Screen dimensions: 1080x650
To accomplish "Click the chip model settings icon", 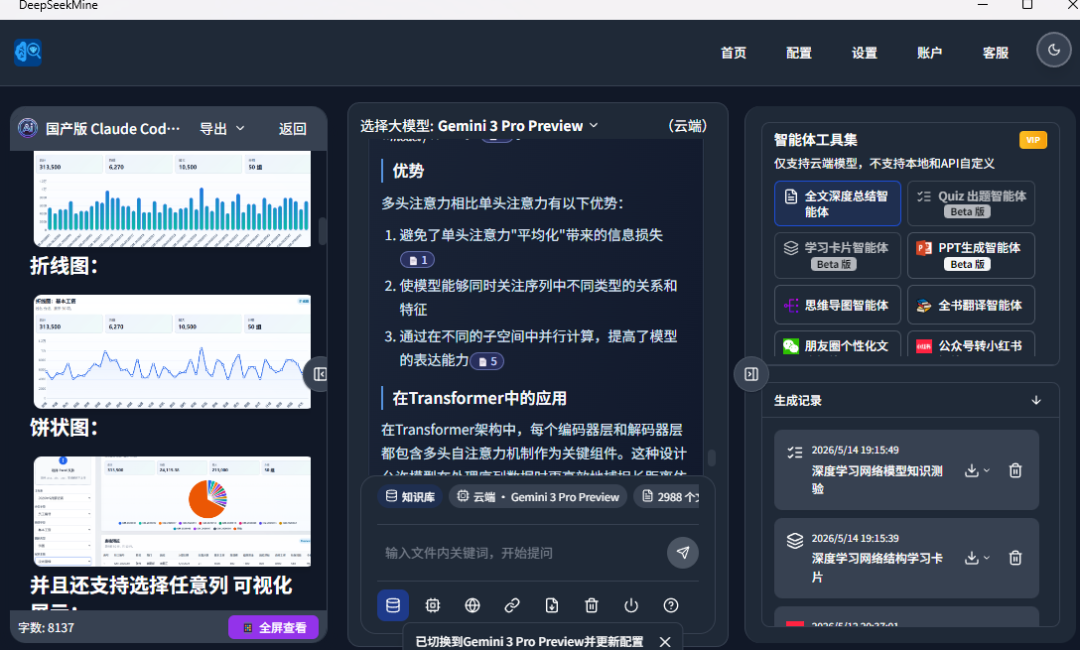I will coord(433,605).
